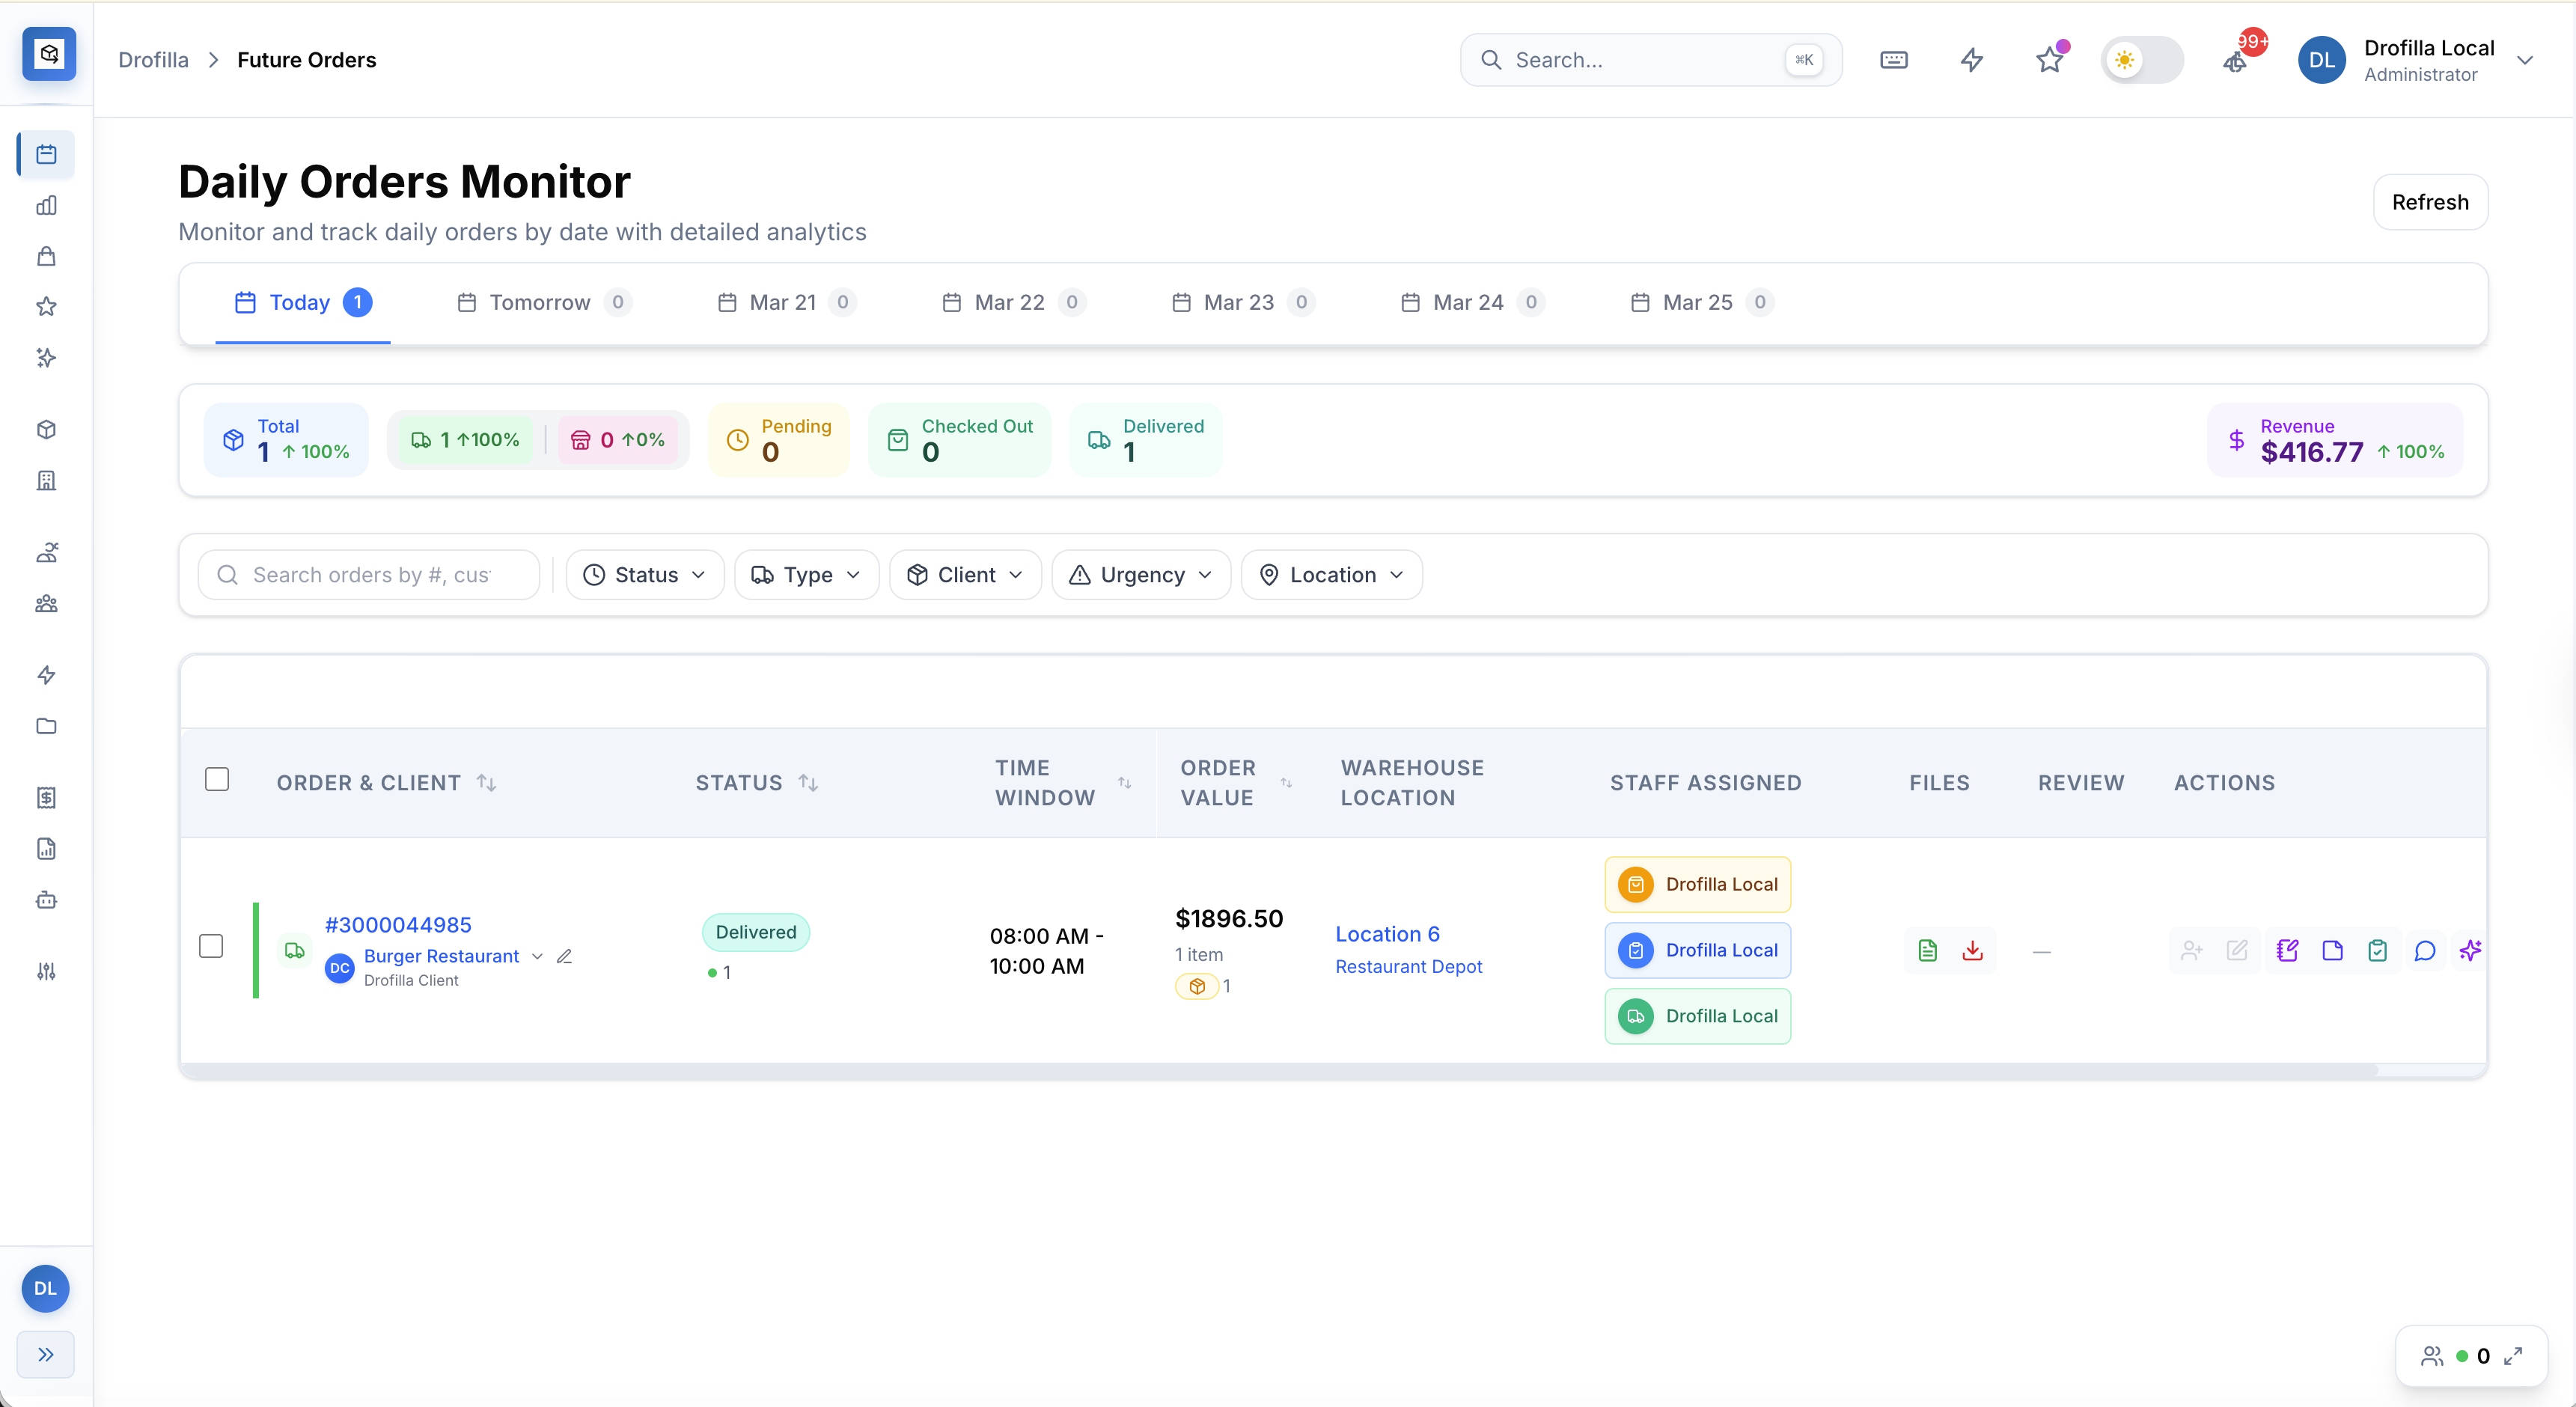This screenshot has width=2576, height=1407.
Task: Select the shopping bag icon in sidebar
Action: (46, 256)
